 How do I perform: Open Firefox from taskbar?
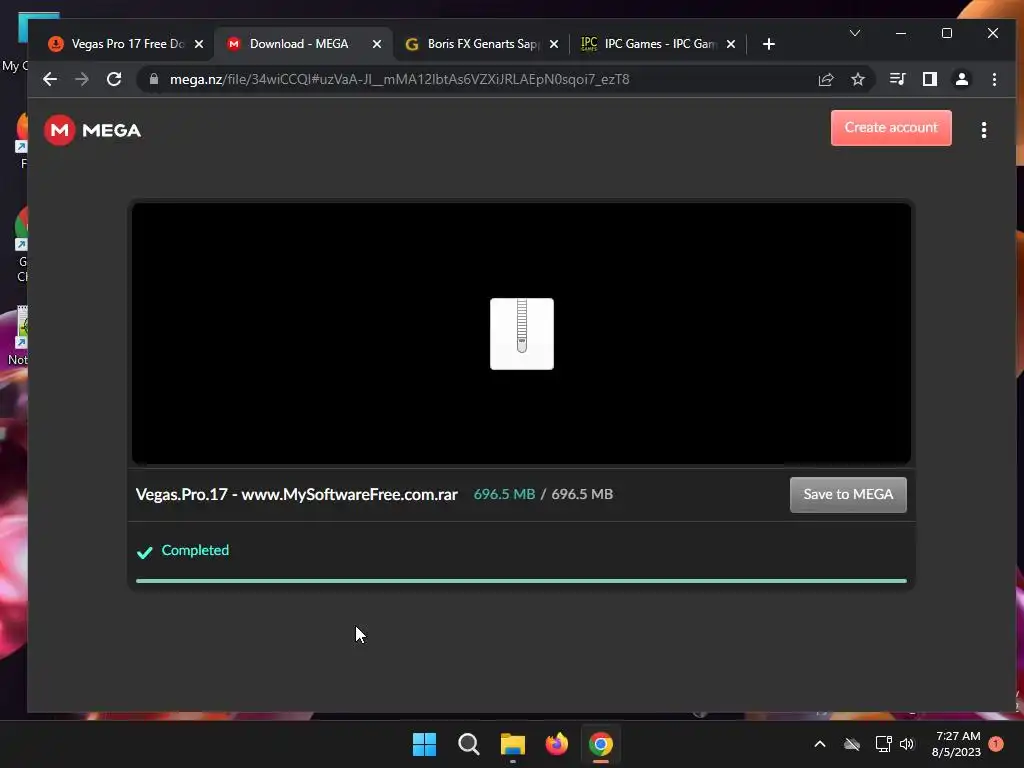coord(556,744)
